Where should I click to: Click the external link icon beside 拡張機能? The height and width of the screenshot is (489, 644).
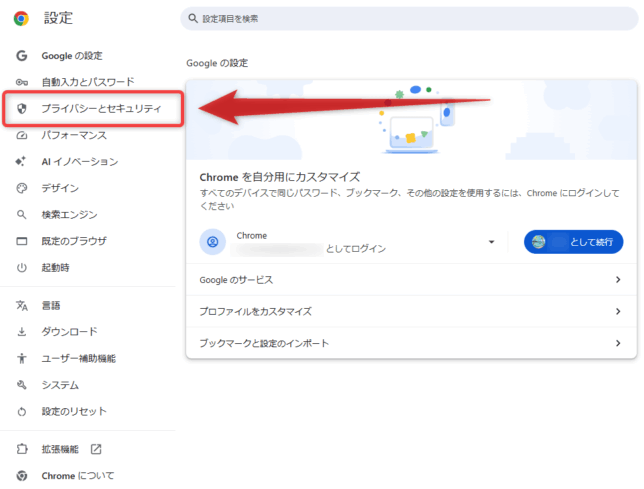pos(96,449)
